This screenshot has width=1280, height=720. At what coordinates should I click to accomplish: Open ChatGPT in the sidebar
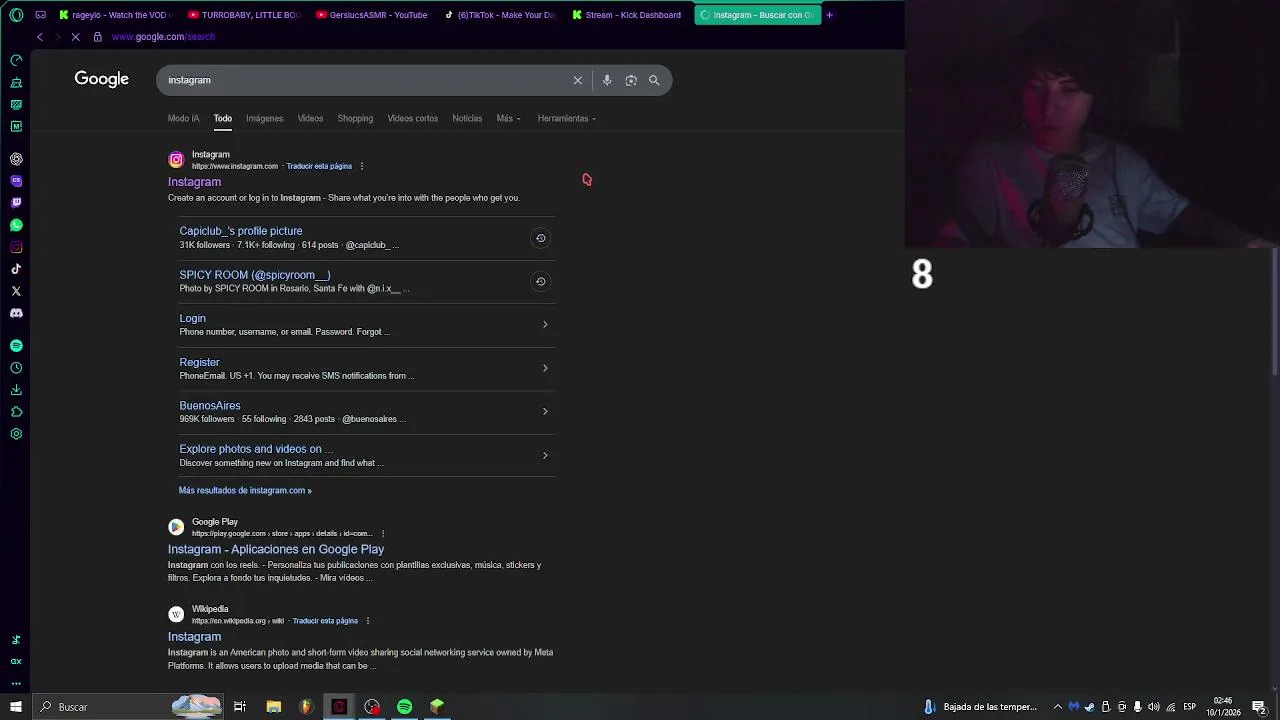(16, 159)
